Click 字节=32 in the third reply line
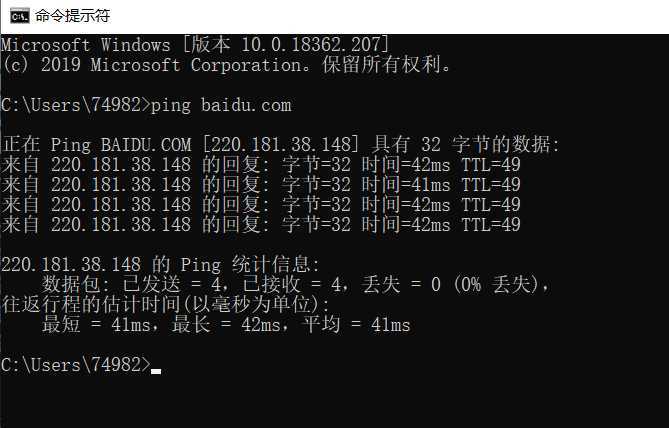Screen dimensions: 669x428 [x=316, y=204]
